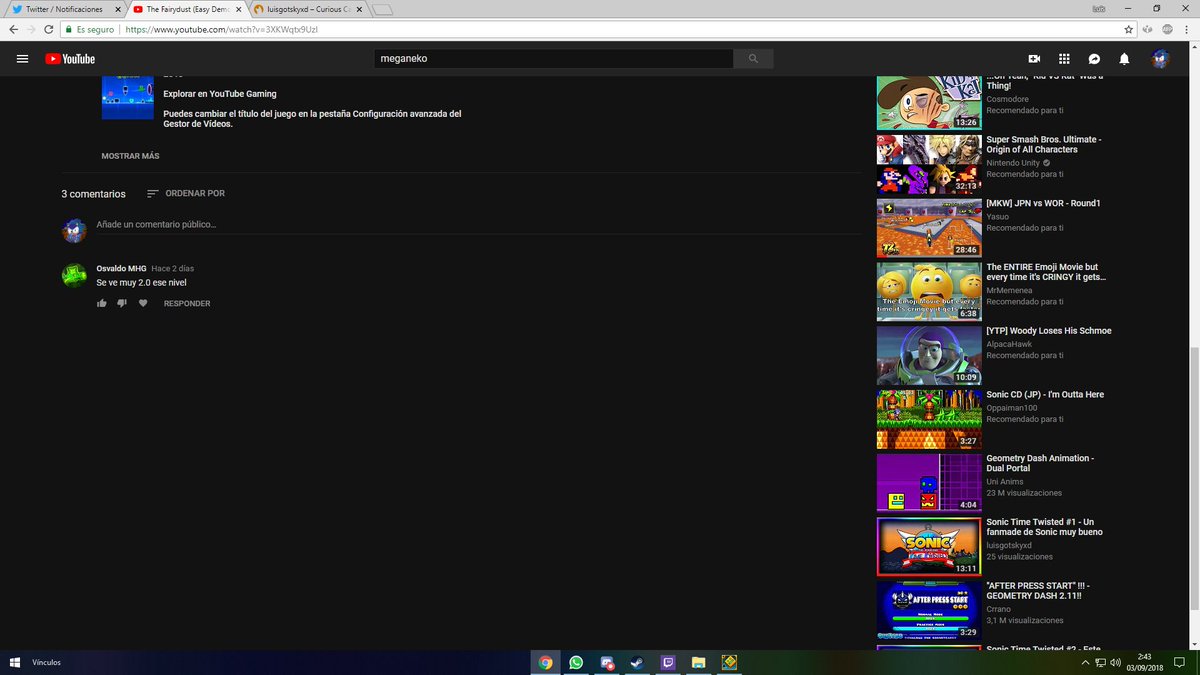
Task: Click RESPONDER under Osvaldo's comment
Action: (187, 303)
